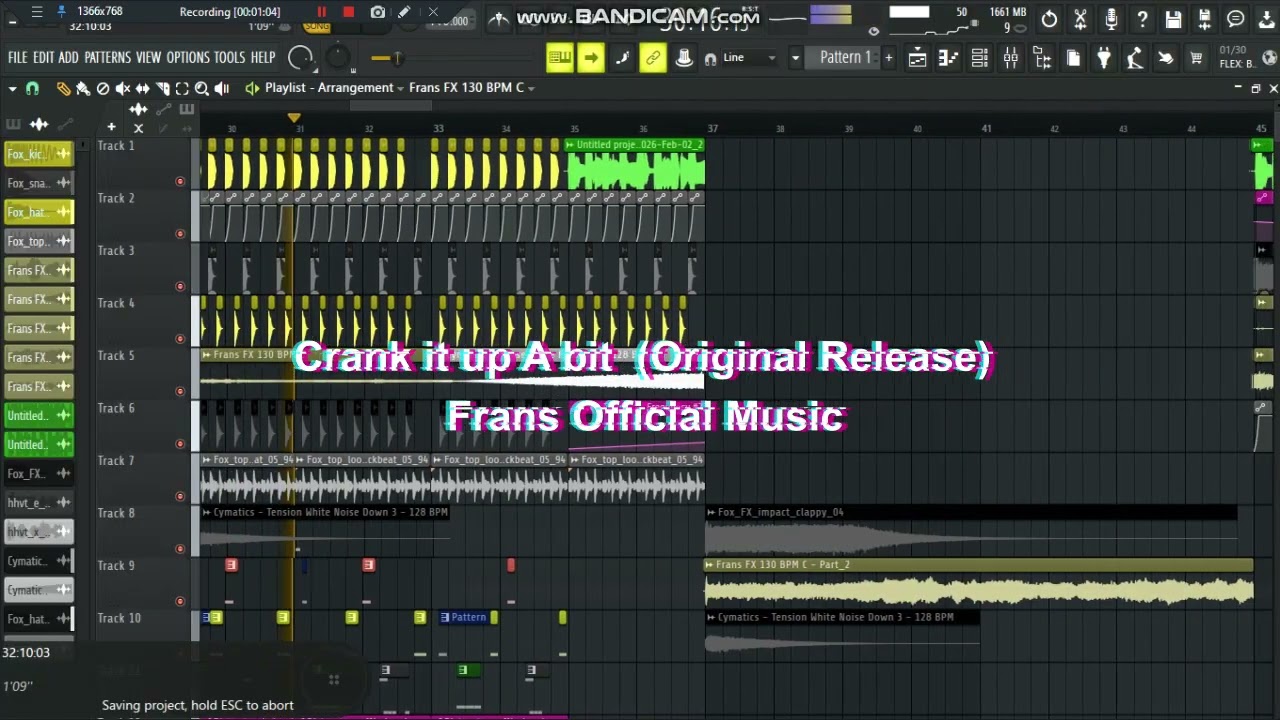Toggle mute dot on Track 1
This screenshot has height=720, width=1280.
click(180, 182)
